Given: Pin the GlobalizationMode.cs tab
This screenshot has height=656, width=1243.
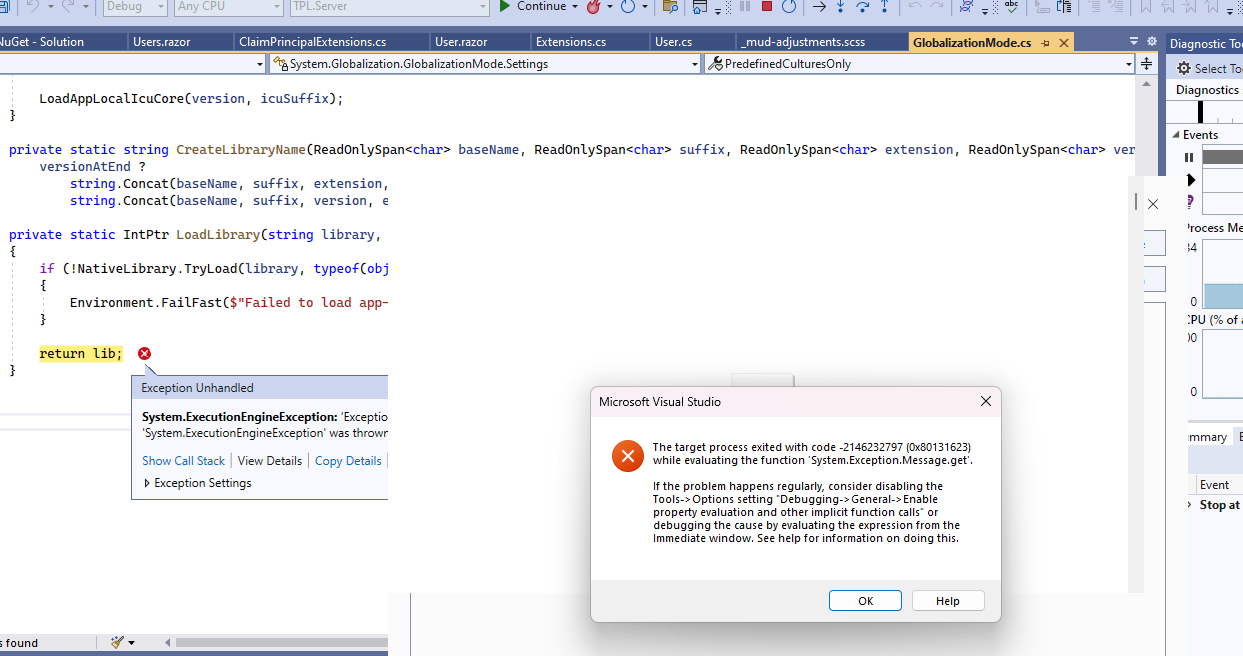Looking at the screenshot, I should (1045, 42).
